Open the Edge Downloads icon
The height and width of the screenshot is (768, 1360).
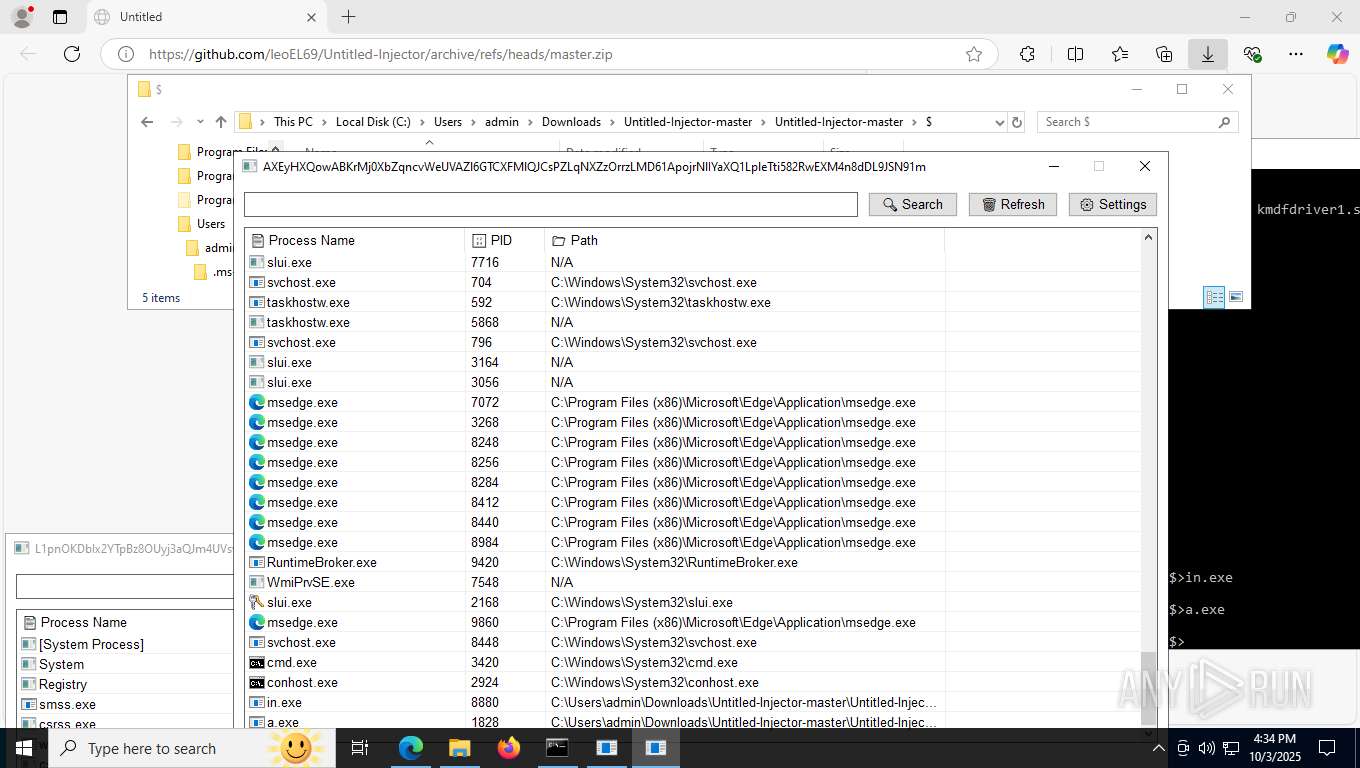coord(1207,54)
